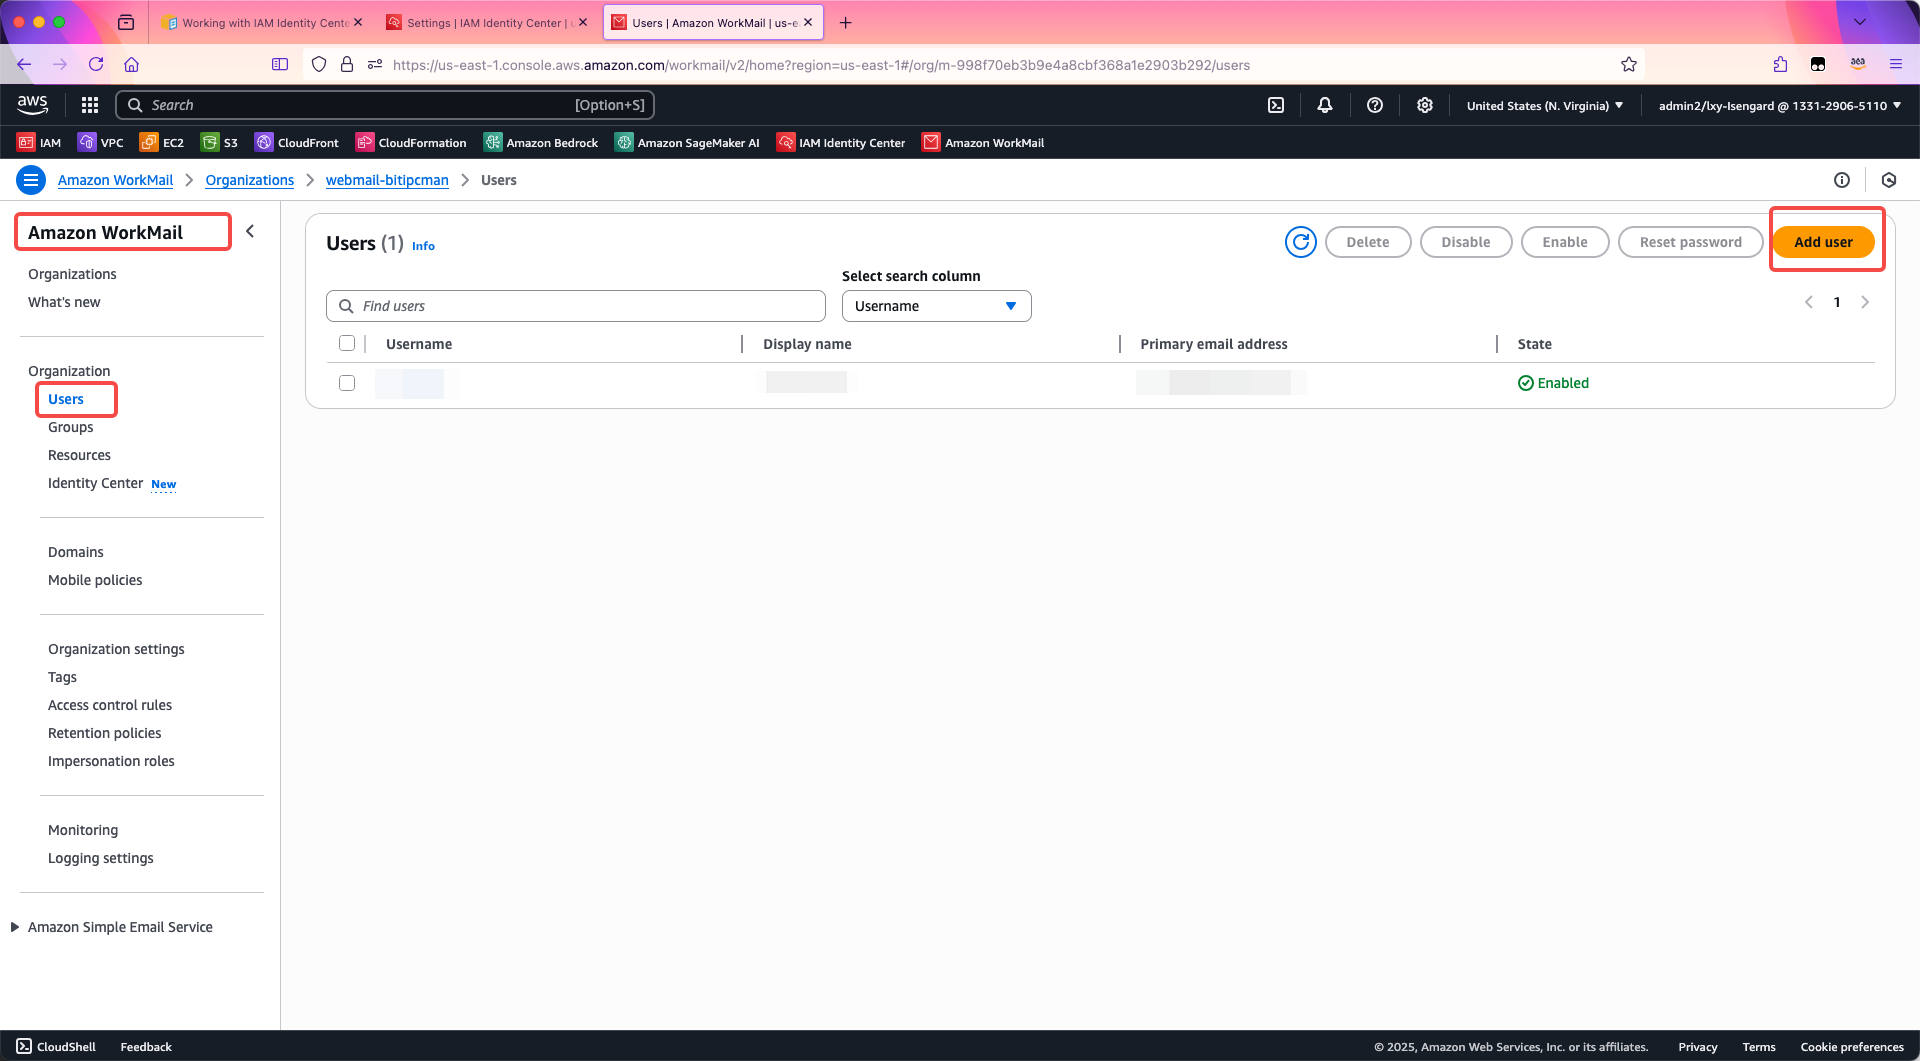This screenshot has height=1061, width=1920.
Task: Open the AWS services grid menu
Action: [90, 105]
